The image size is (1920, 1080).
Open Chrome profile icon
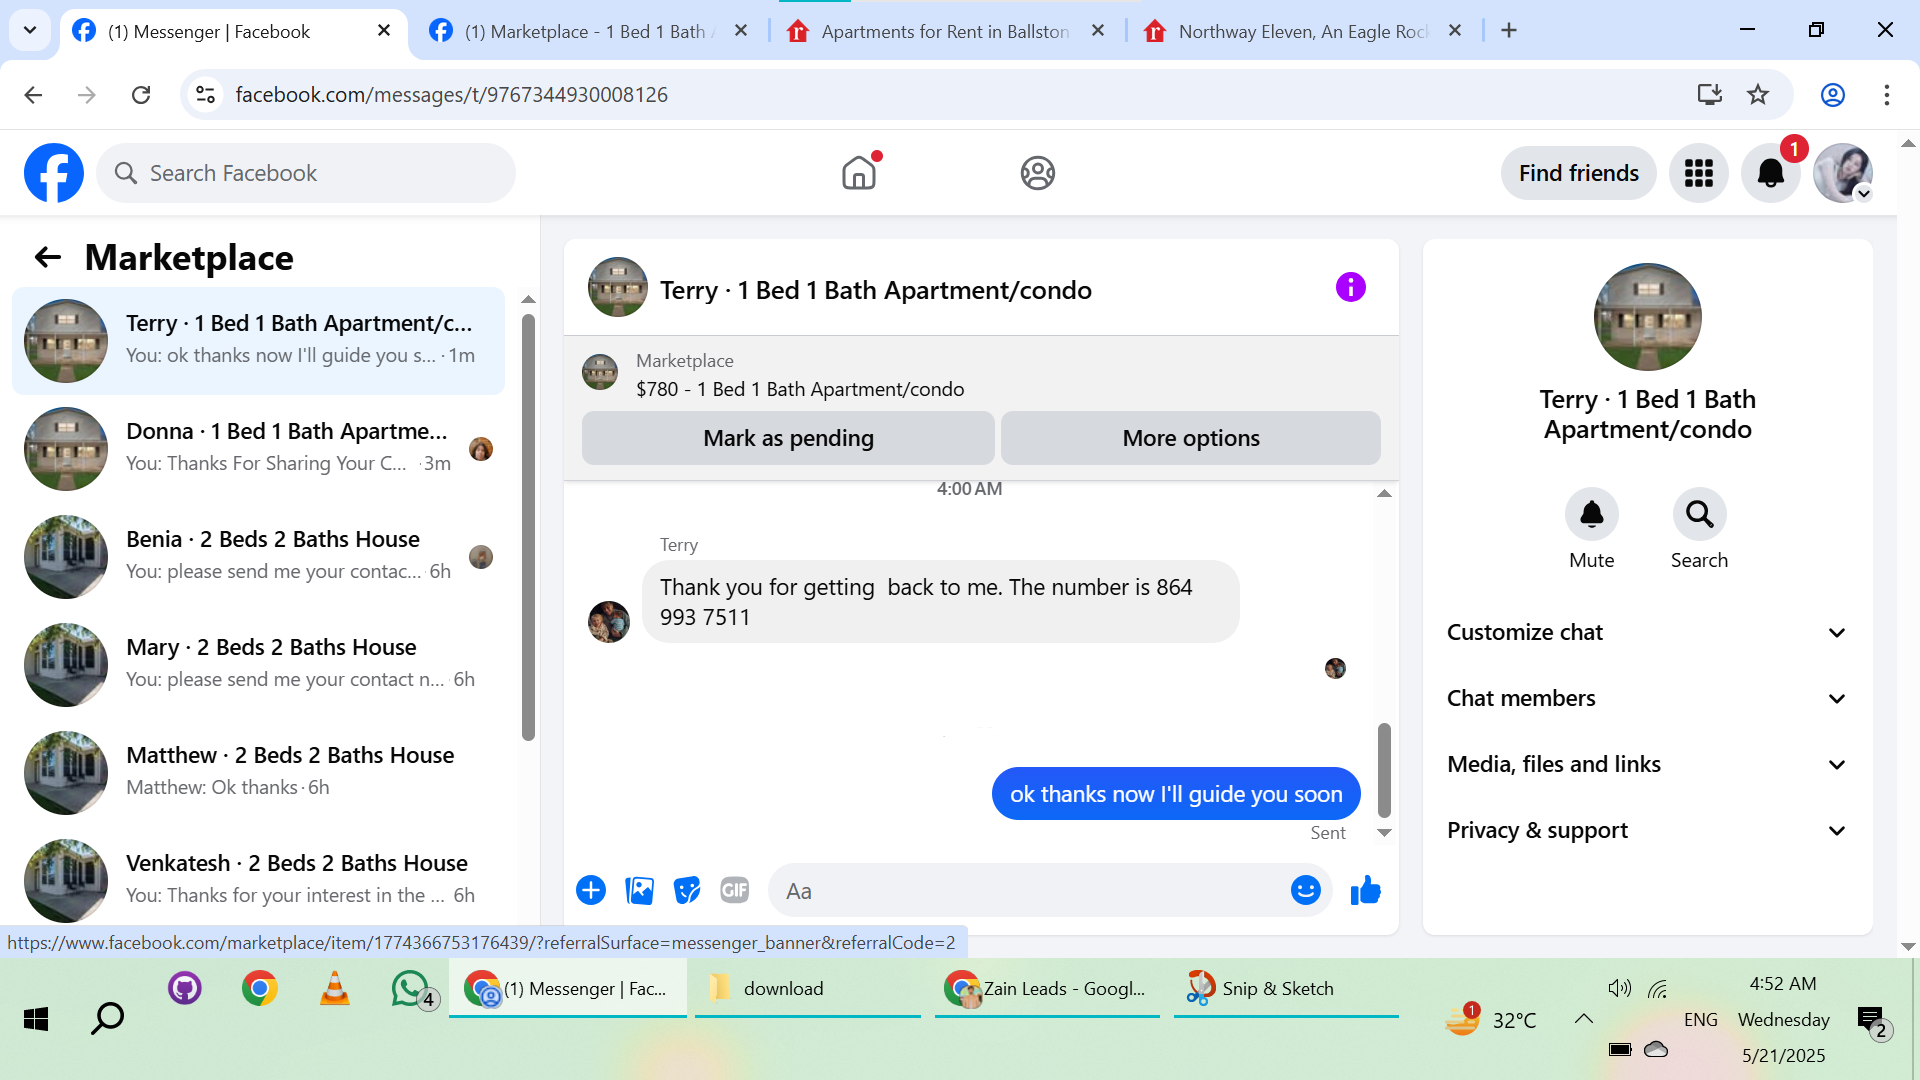[x=1833, y=95]
